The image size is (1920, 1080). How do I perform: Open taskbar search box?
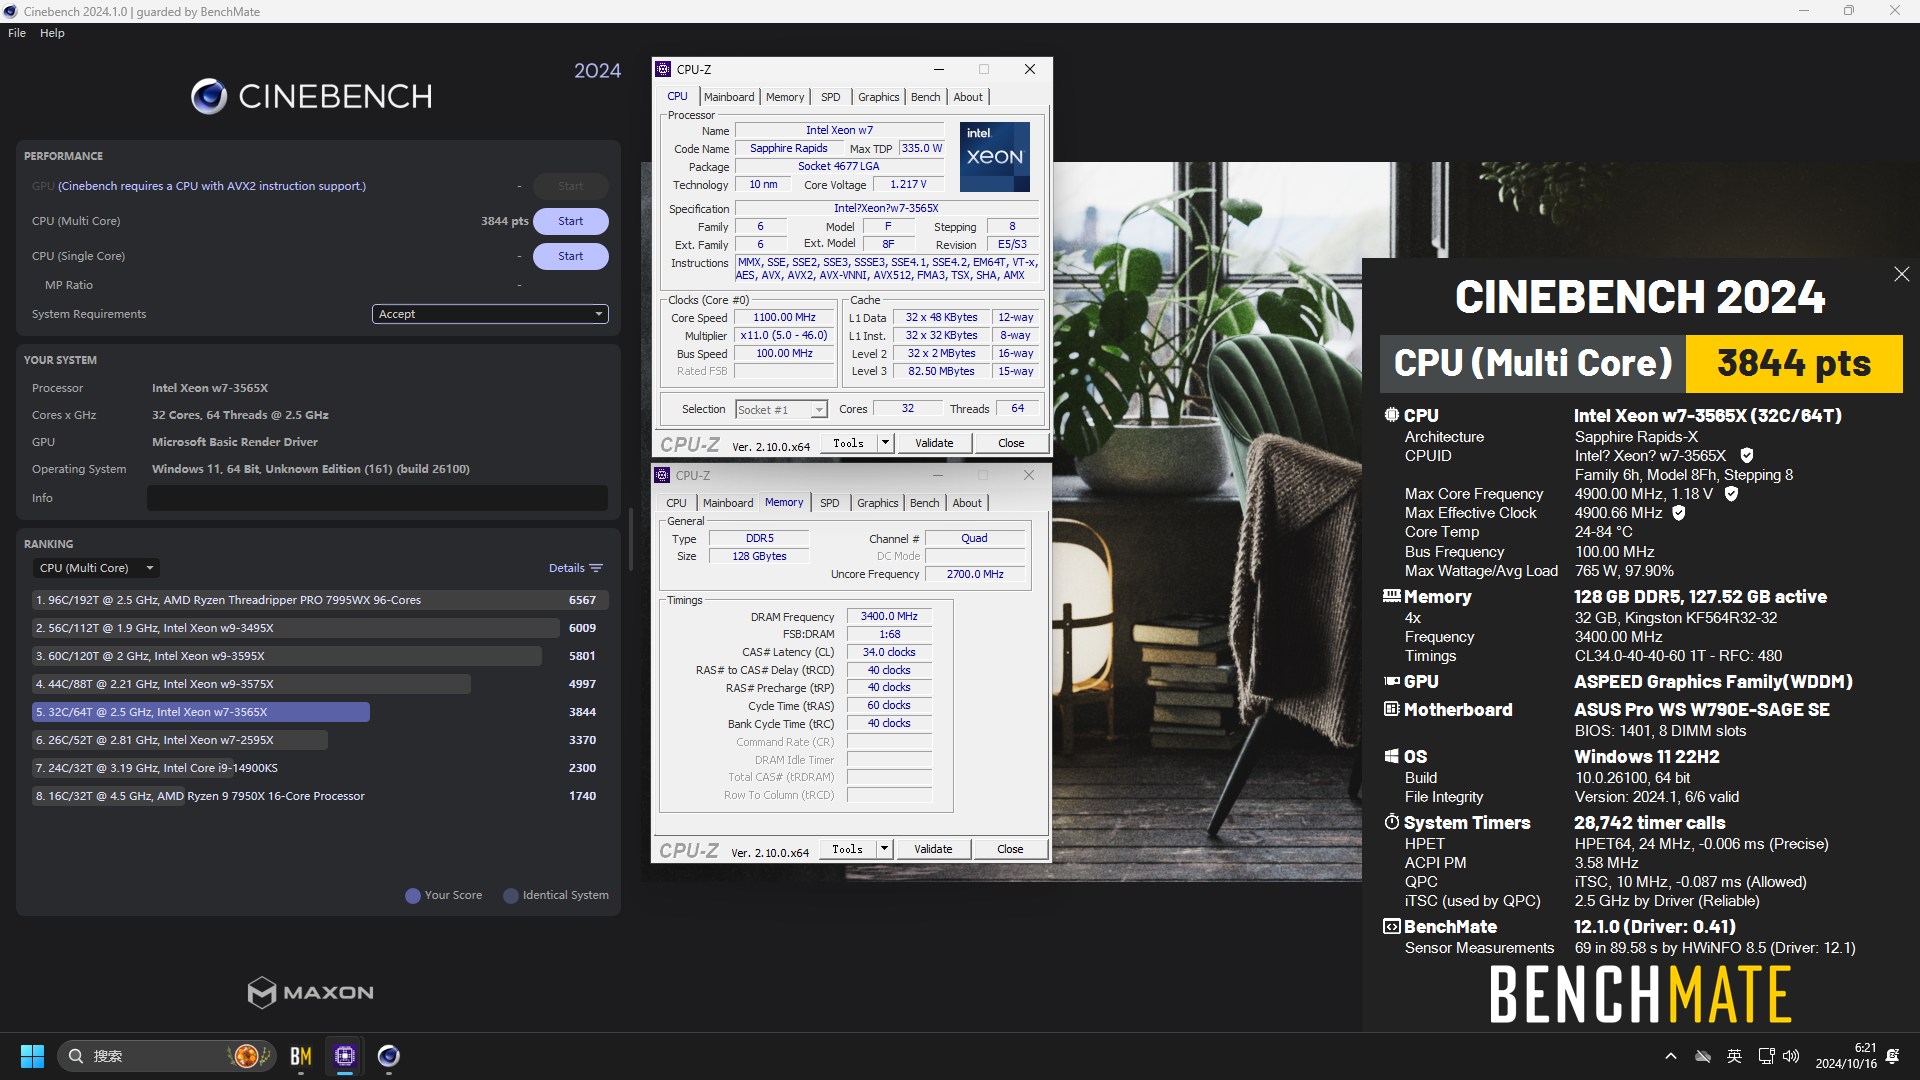[165, 1056]
